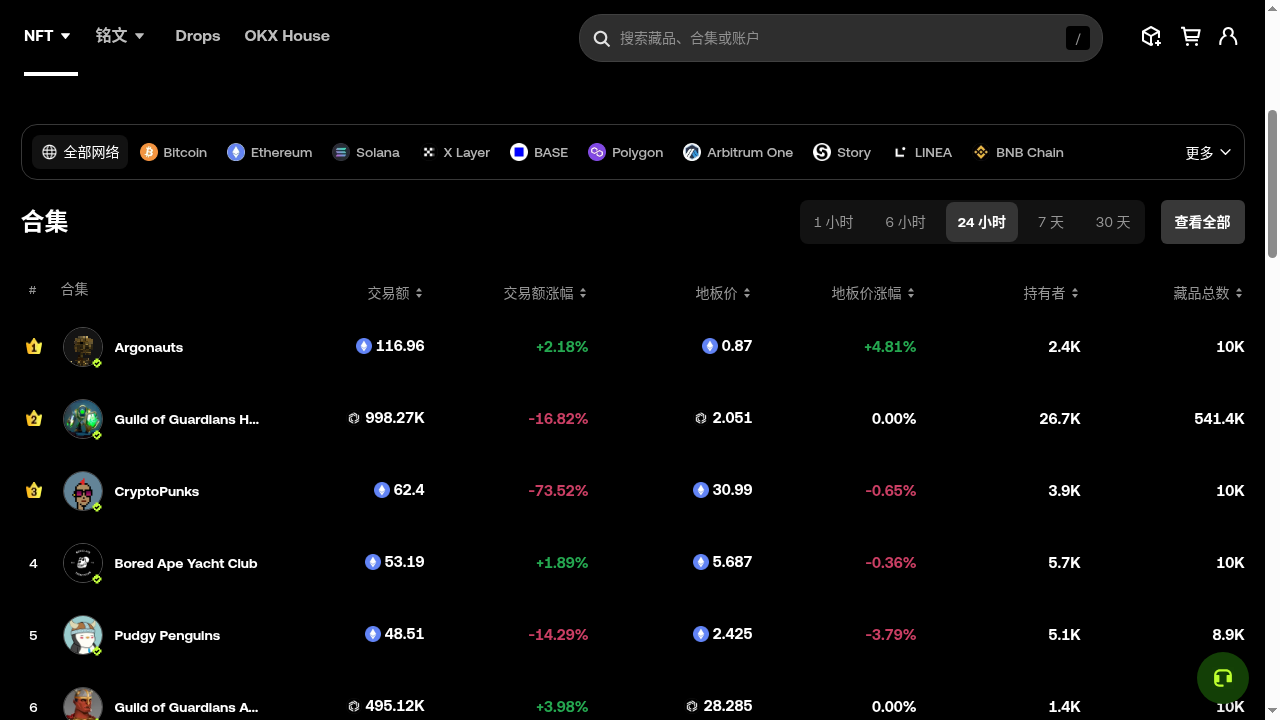Filter by LINEA network

click(922, 152)
